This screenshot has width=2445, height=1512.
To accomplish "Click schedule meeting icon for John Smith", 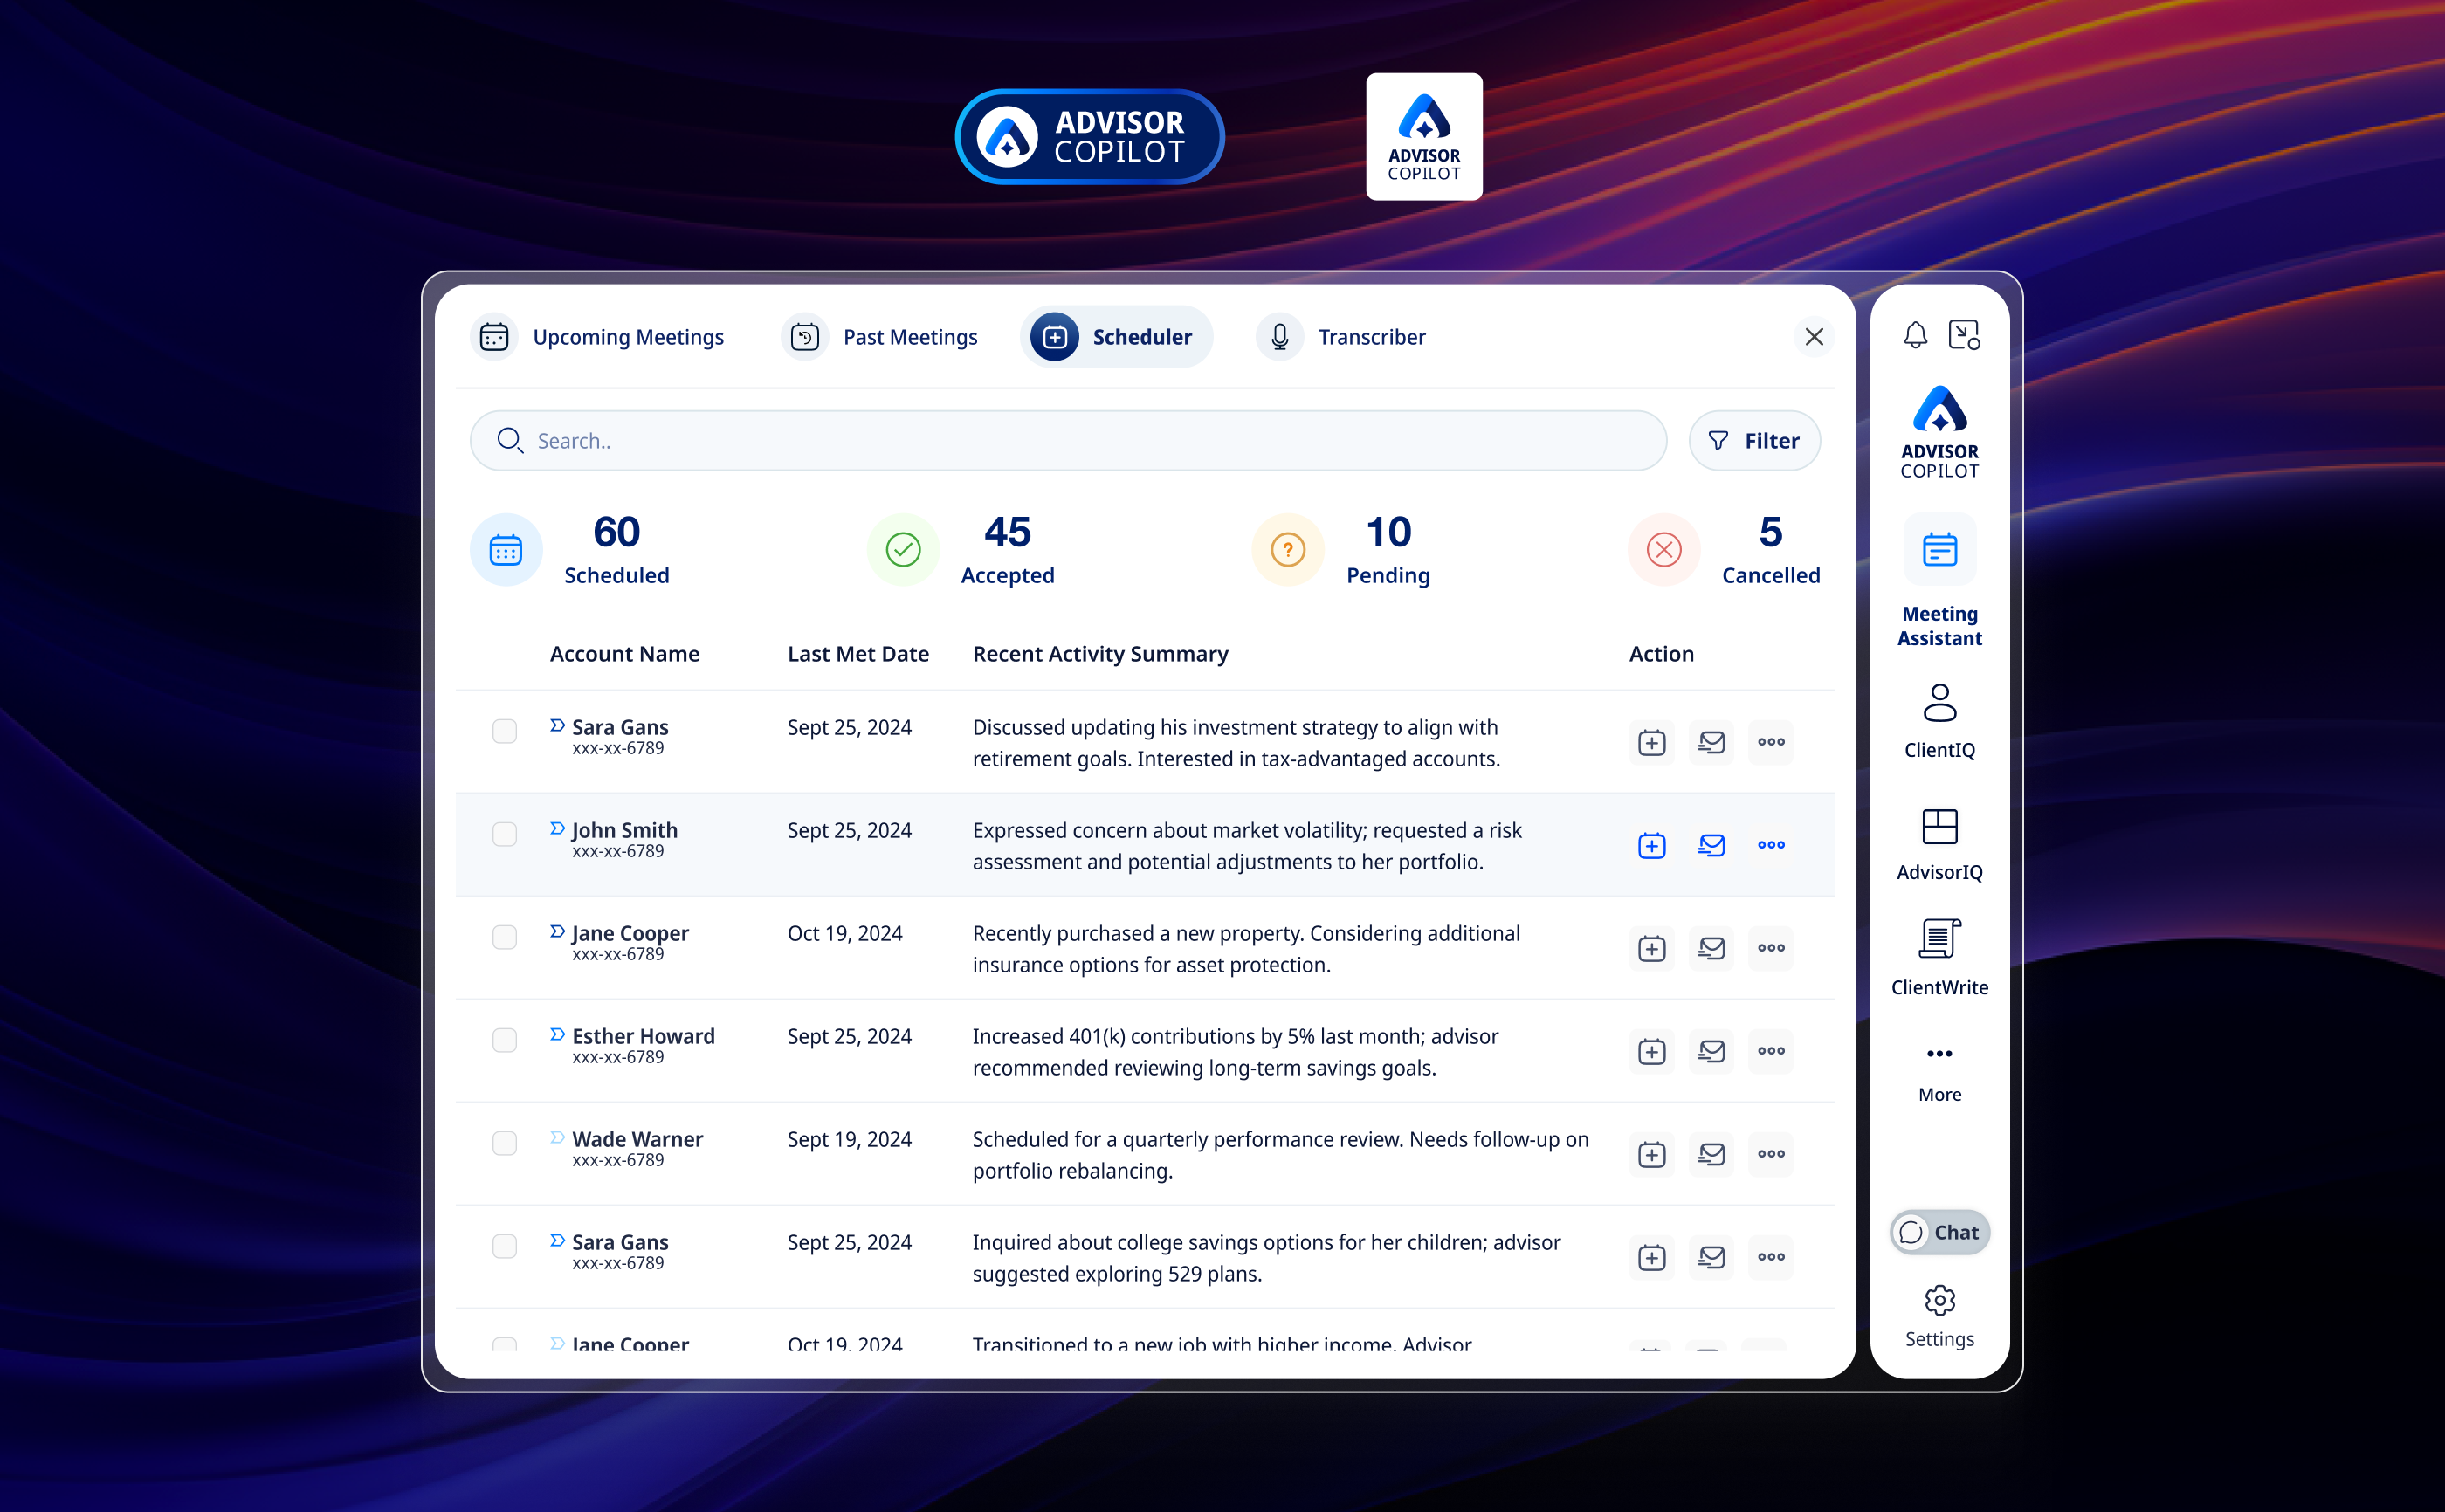I will pos(1651,846).
